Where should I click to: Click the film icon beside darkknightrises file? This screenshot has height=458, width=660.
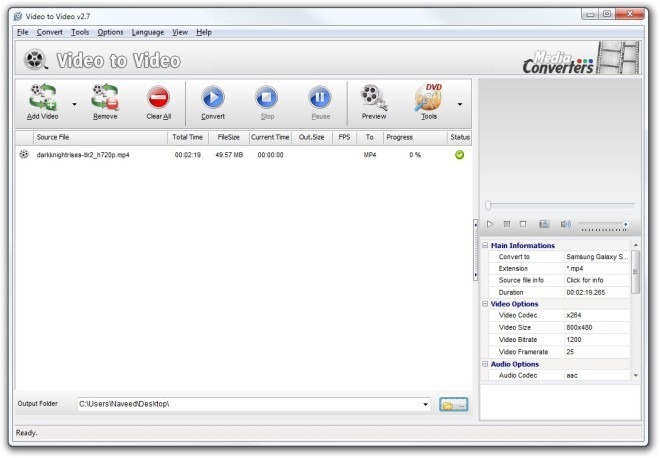[24, 154]
